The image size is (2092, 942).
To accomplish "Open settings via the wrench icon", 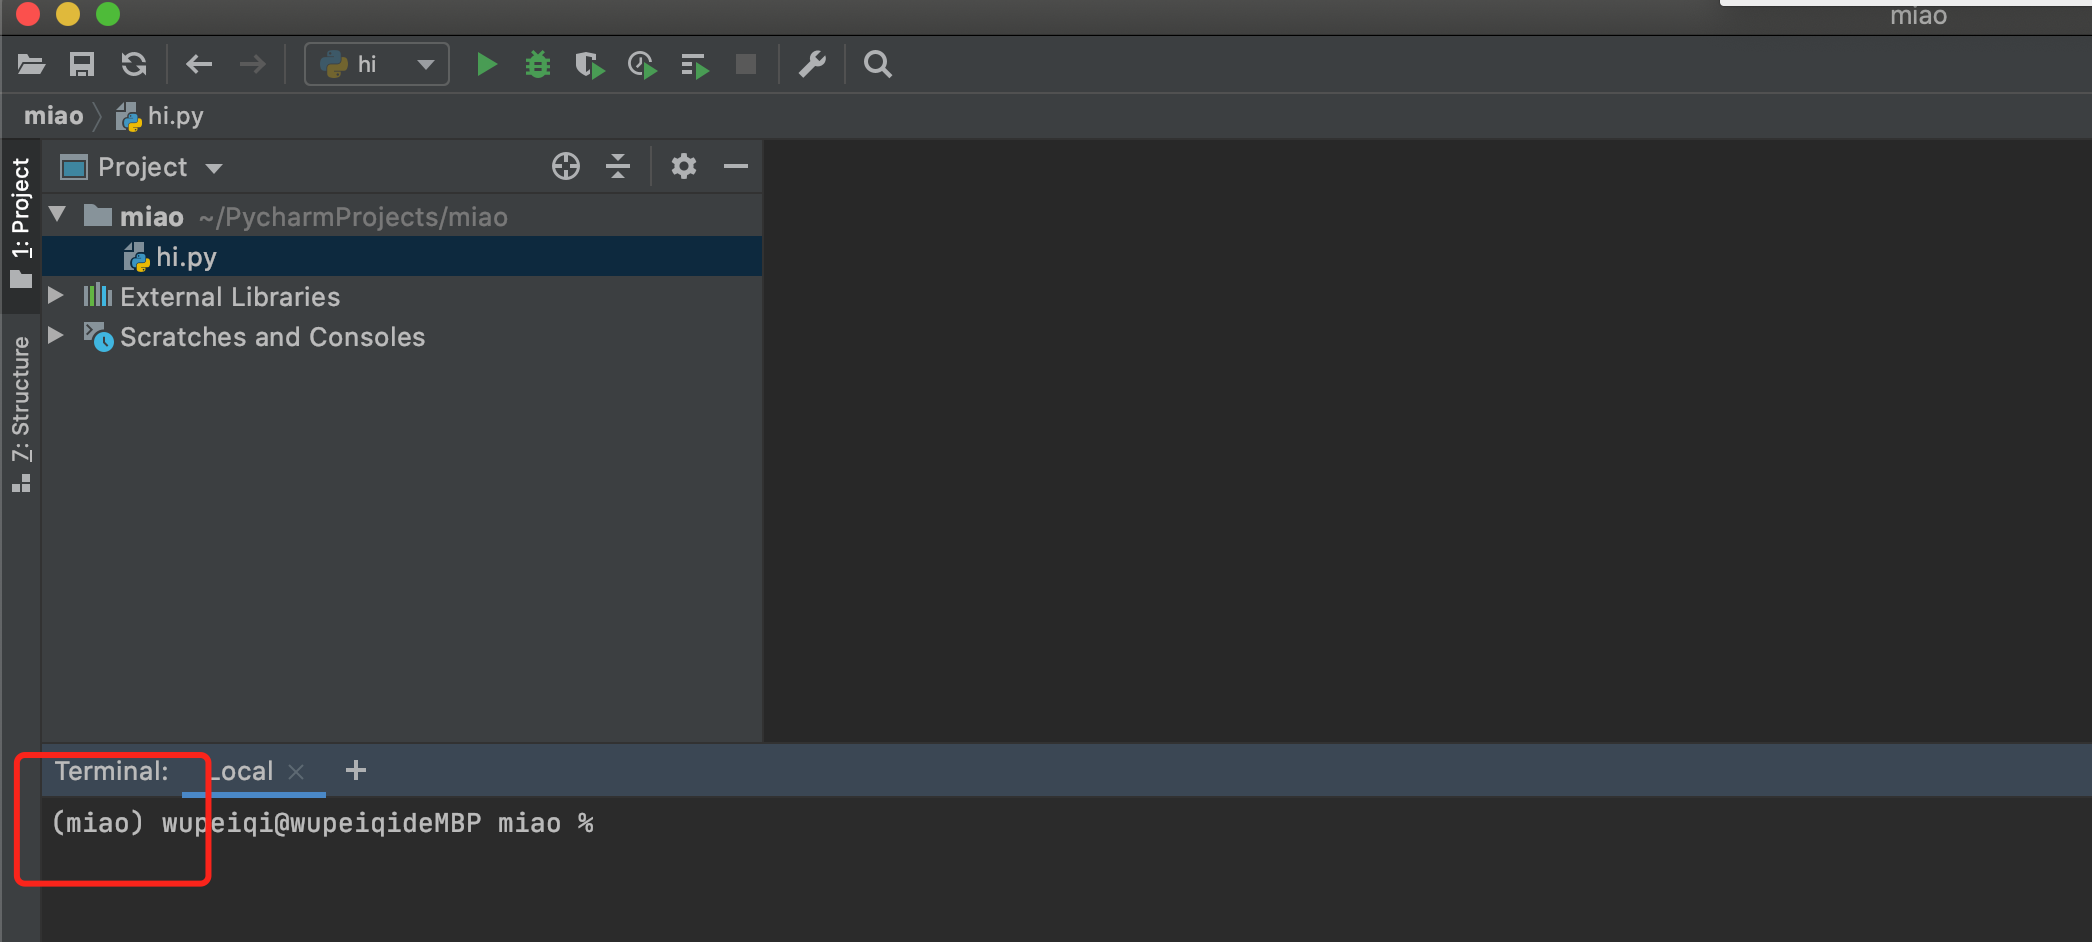I will click(812, 65).
